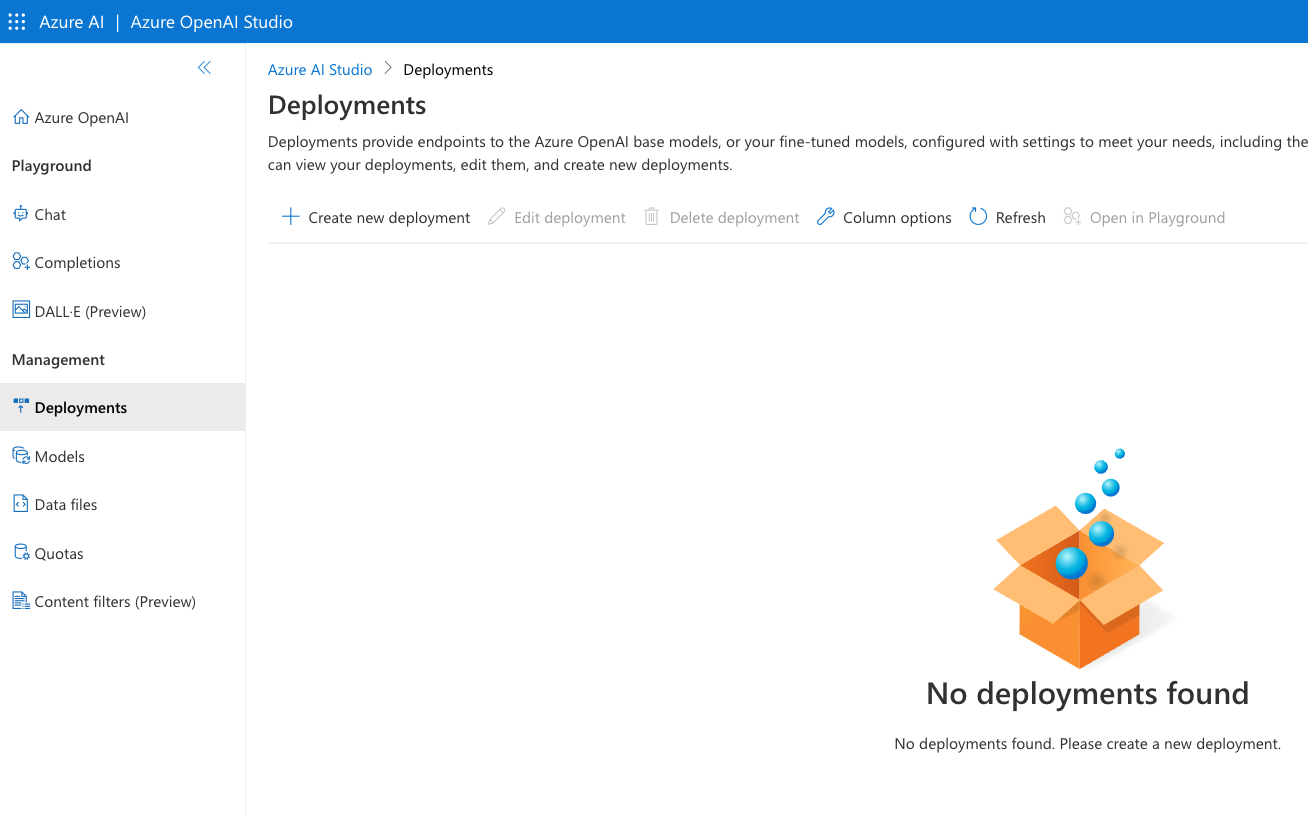Click Azure AI title in header
The height and width of the screenshot is (816, 1308).
[71, 21]
